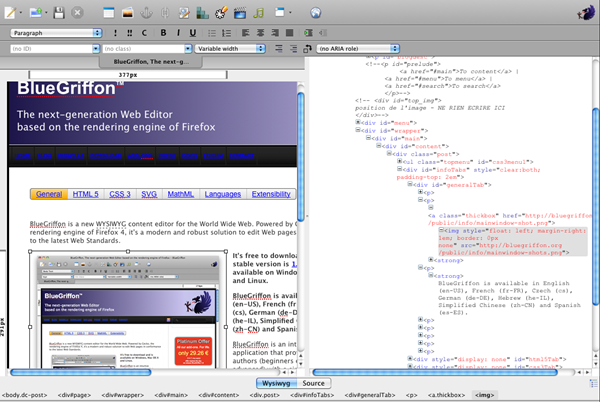Click the source pane vertical scrollbar
600x402 pixels.
(595, 207)
